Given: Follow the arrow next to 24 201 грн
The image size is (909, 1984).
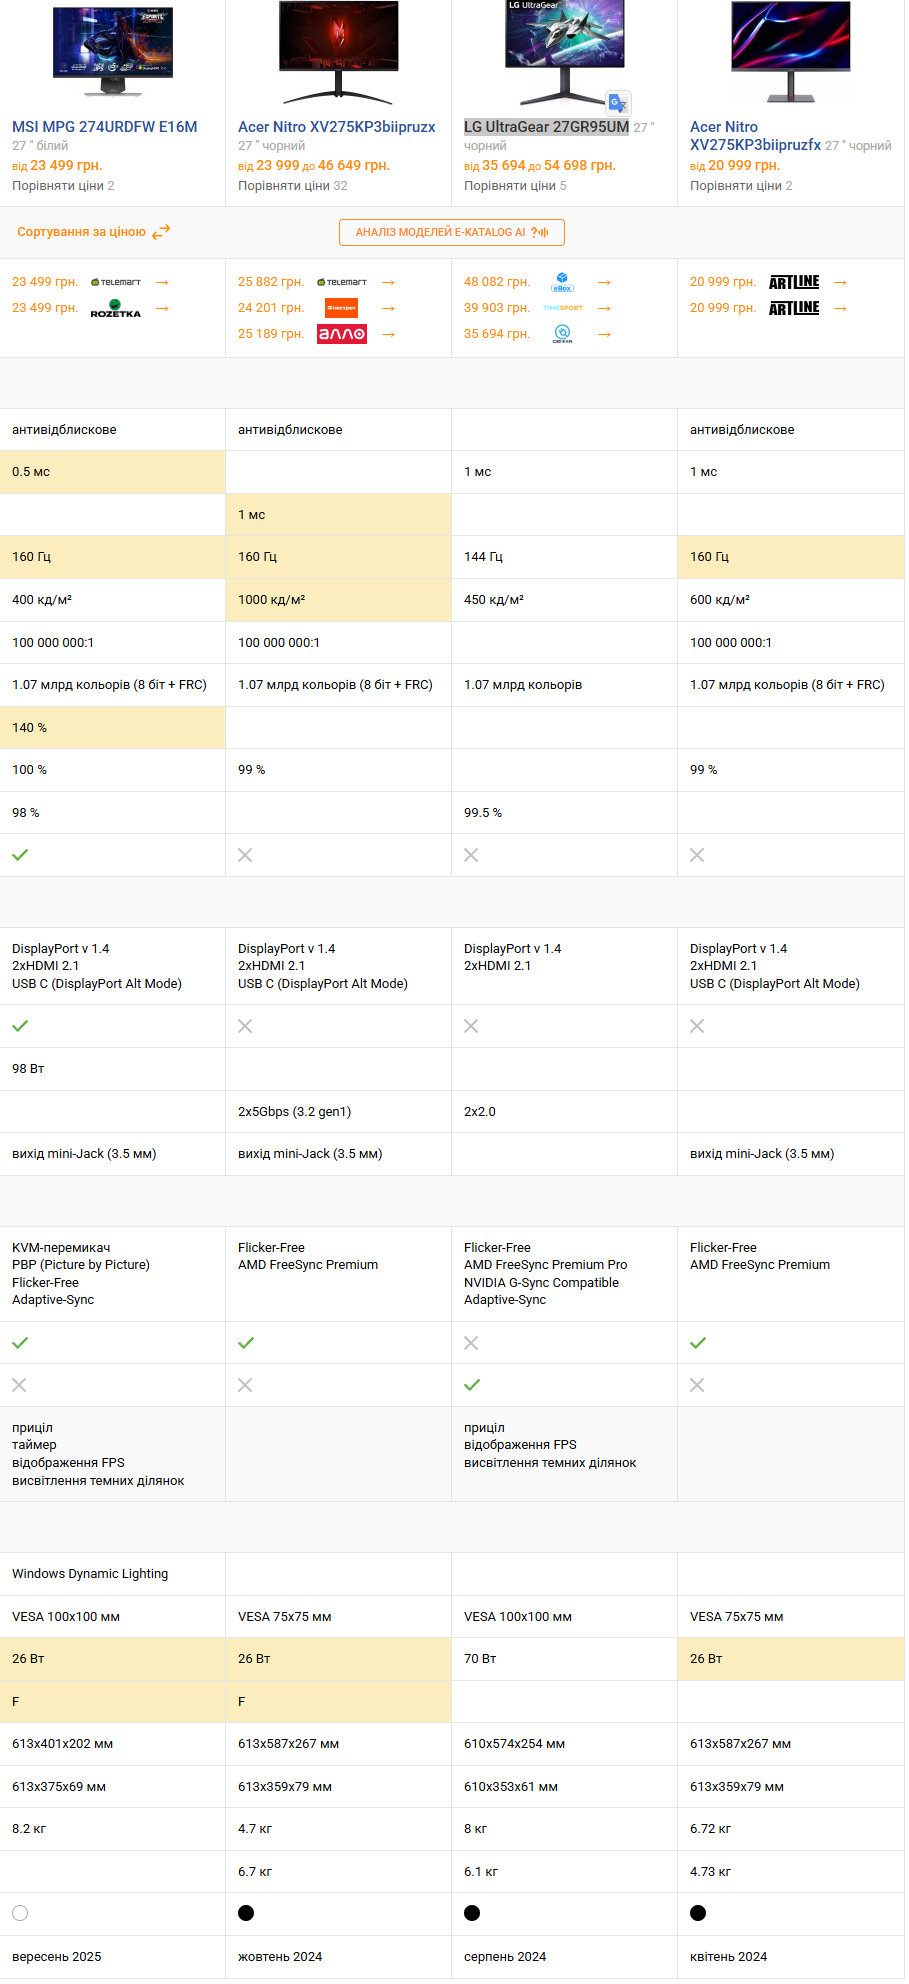Looking at the screenshot, I should [388, 308].
